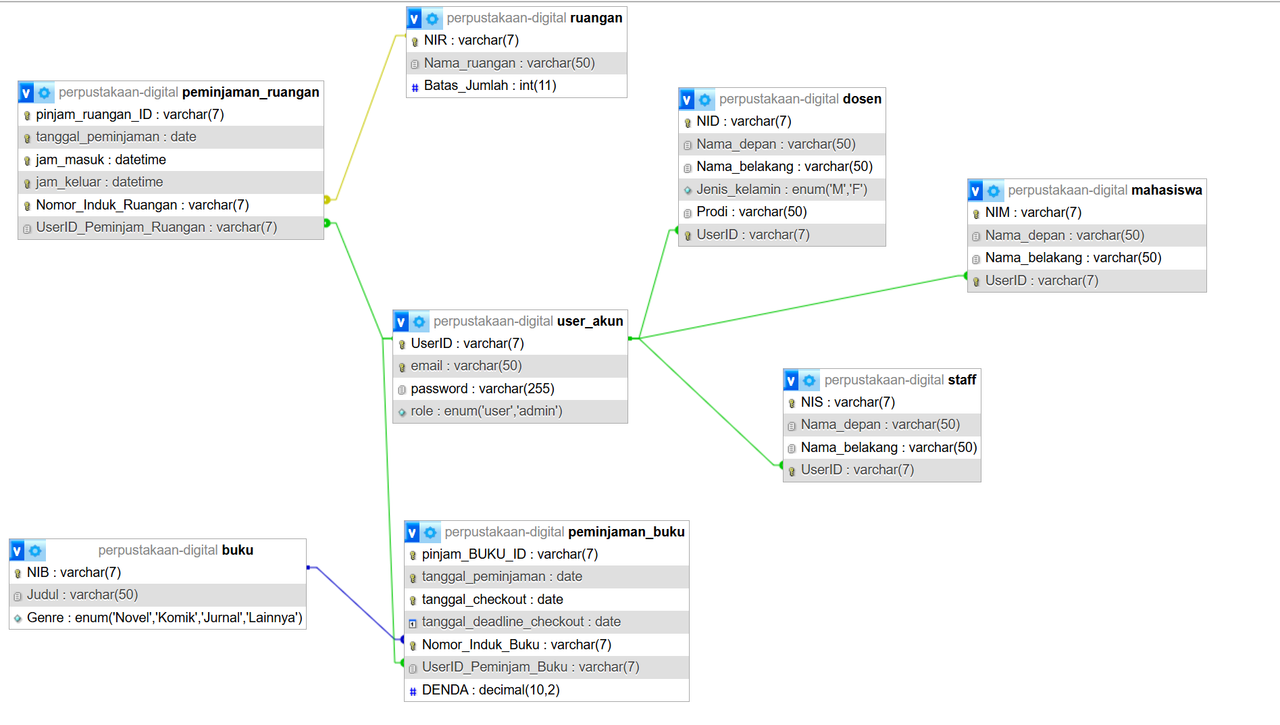Image resolution: width=1280 pixels, height=725 pixels.
Task: Click 'jam_masuk : datetime' column row
Action: point(171,160)
